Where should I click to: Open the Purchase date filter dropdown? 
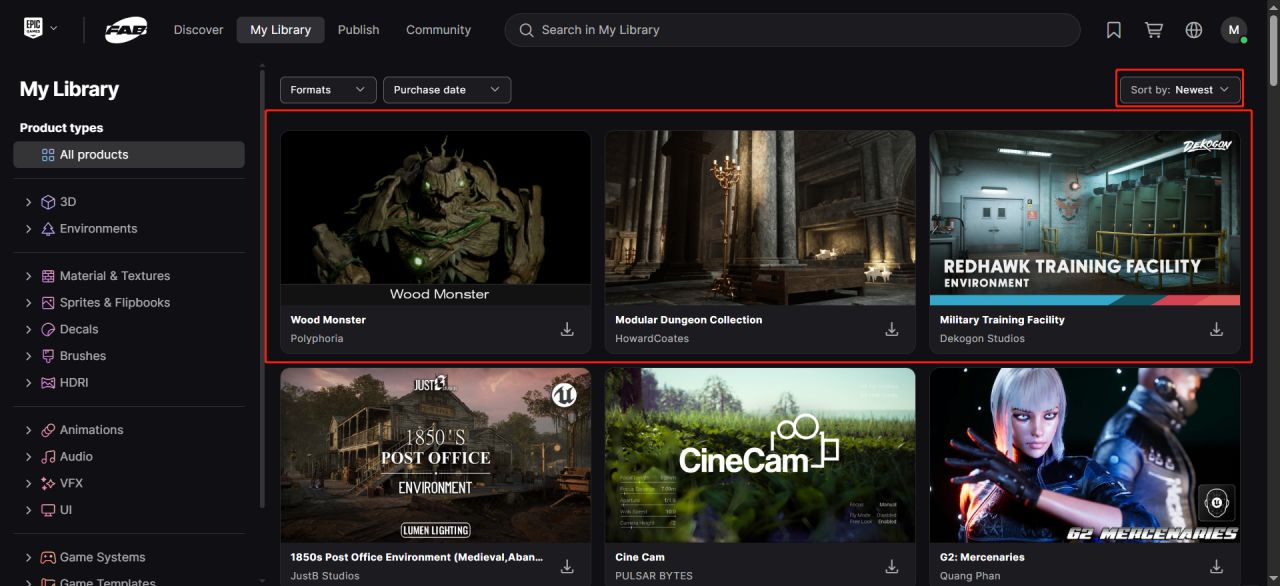tap(447, 90)
